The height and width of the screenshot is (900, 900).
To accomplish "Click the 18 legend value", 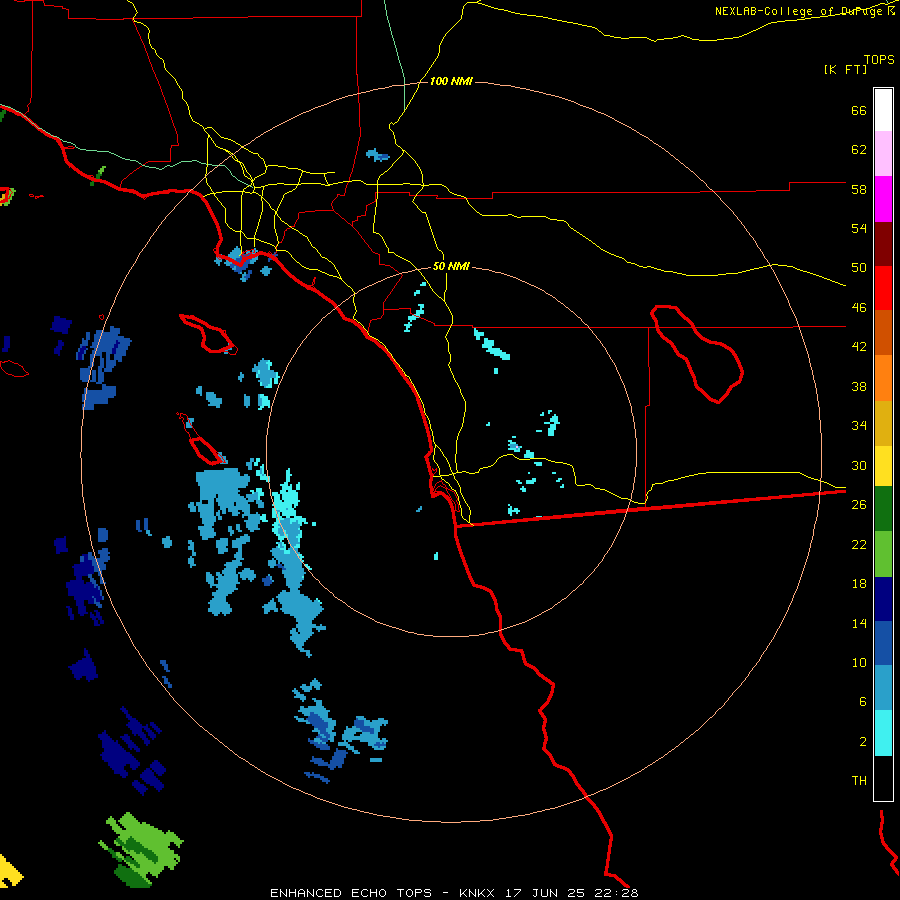I will pyautogui.click(x=859, y=584).
